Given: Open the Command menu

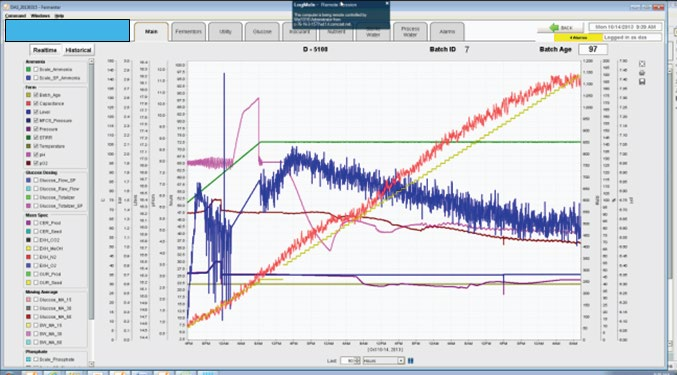Looking at the screenshot, I should point(16,16).
